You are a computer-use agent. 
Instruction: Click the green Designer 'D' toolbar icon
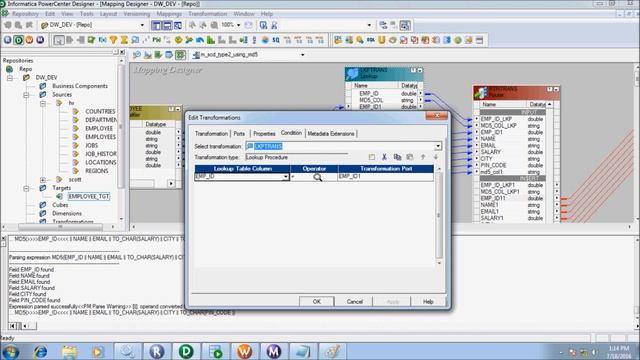coord(19,40)
